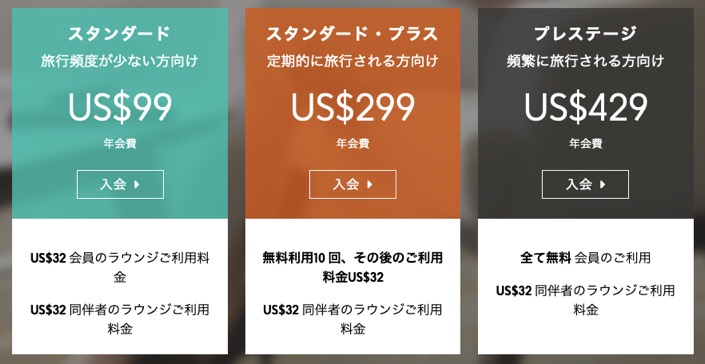Click the 全て無料 会員のご利用 text

pyautogui.click(x=585, y=258)
